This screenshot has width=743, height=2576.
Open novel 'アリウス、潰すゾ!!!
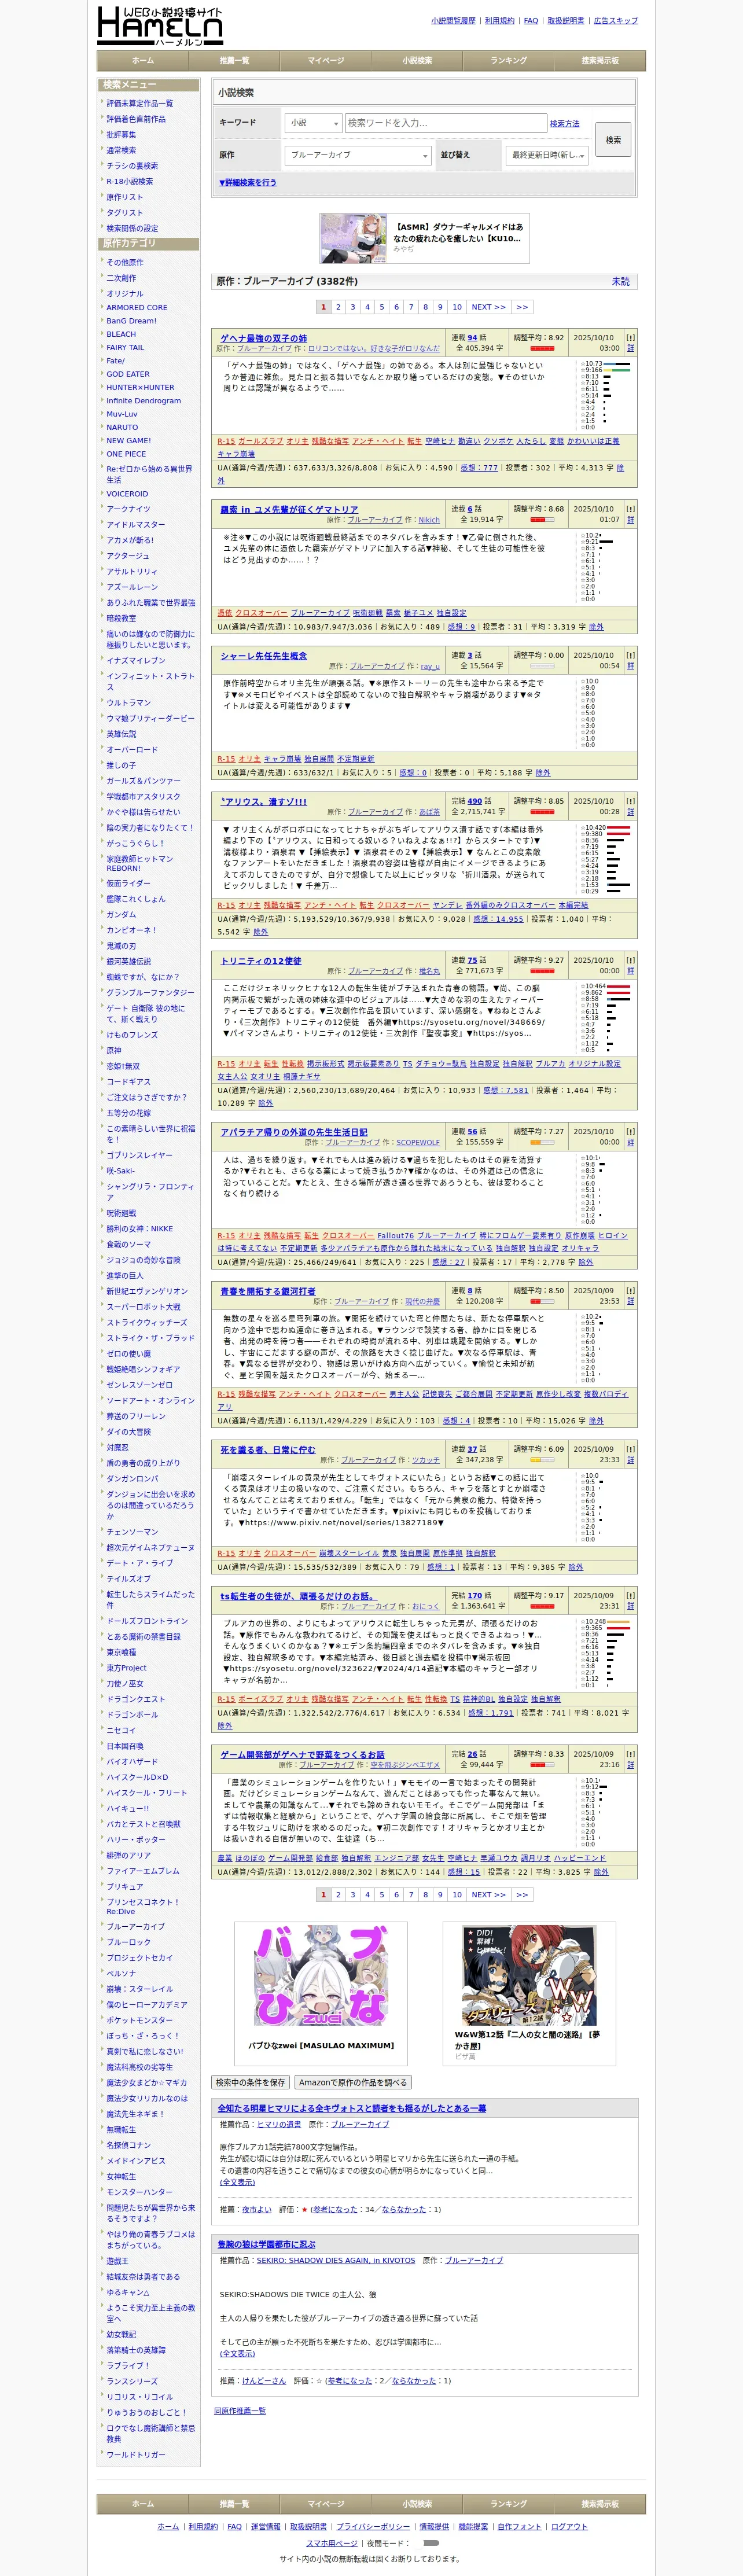click(264, 801)
